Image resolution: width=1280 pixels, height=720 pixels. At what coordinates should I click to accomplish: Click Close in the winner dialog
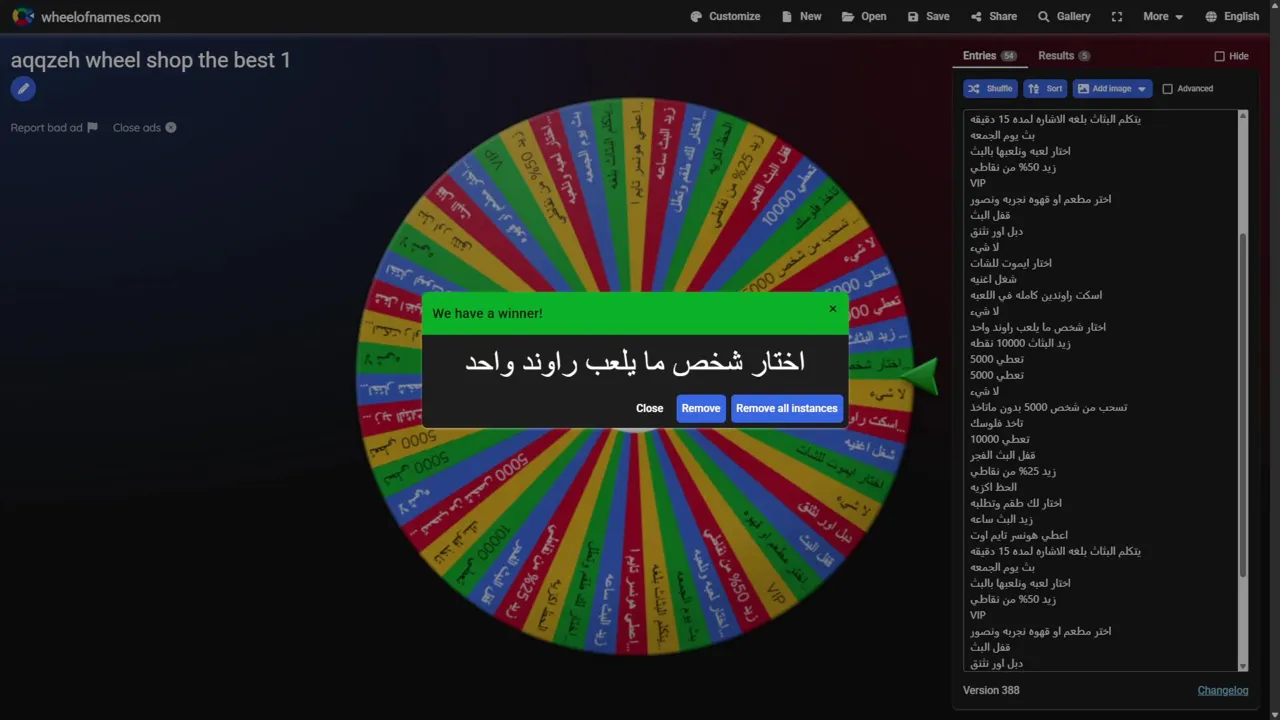(x=649, y=408)
